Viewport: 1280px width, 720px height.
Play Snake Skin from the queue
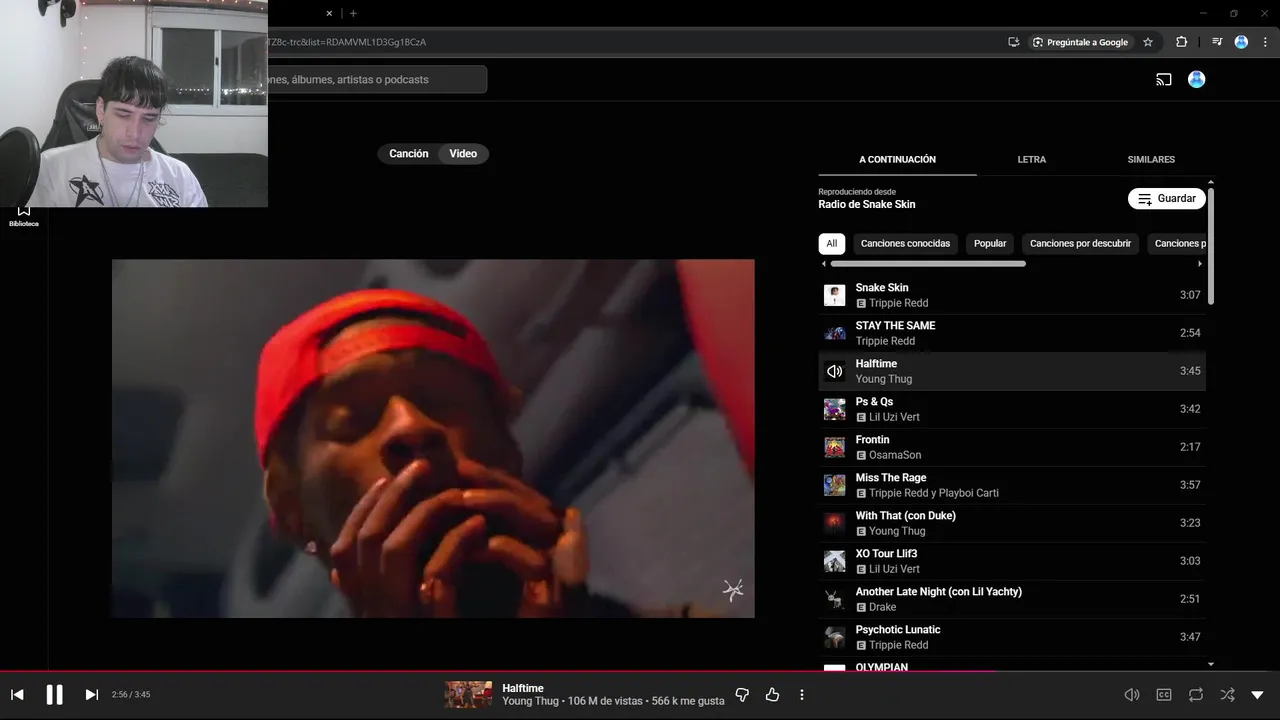pos(1012,295)
